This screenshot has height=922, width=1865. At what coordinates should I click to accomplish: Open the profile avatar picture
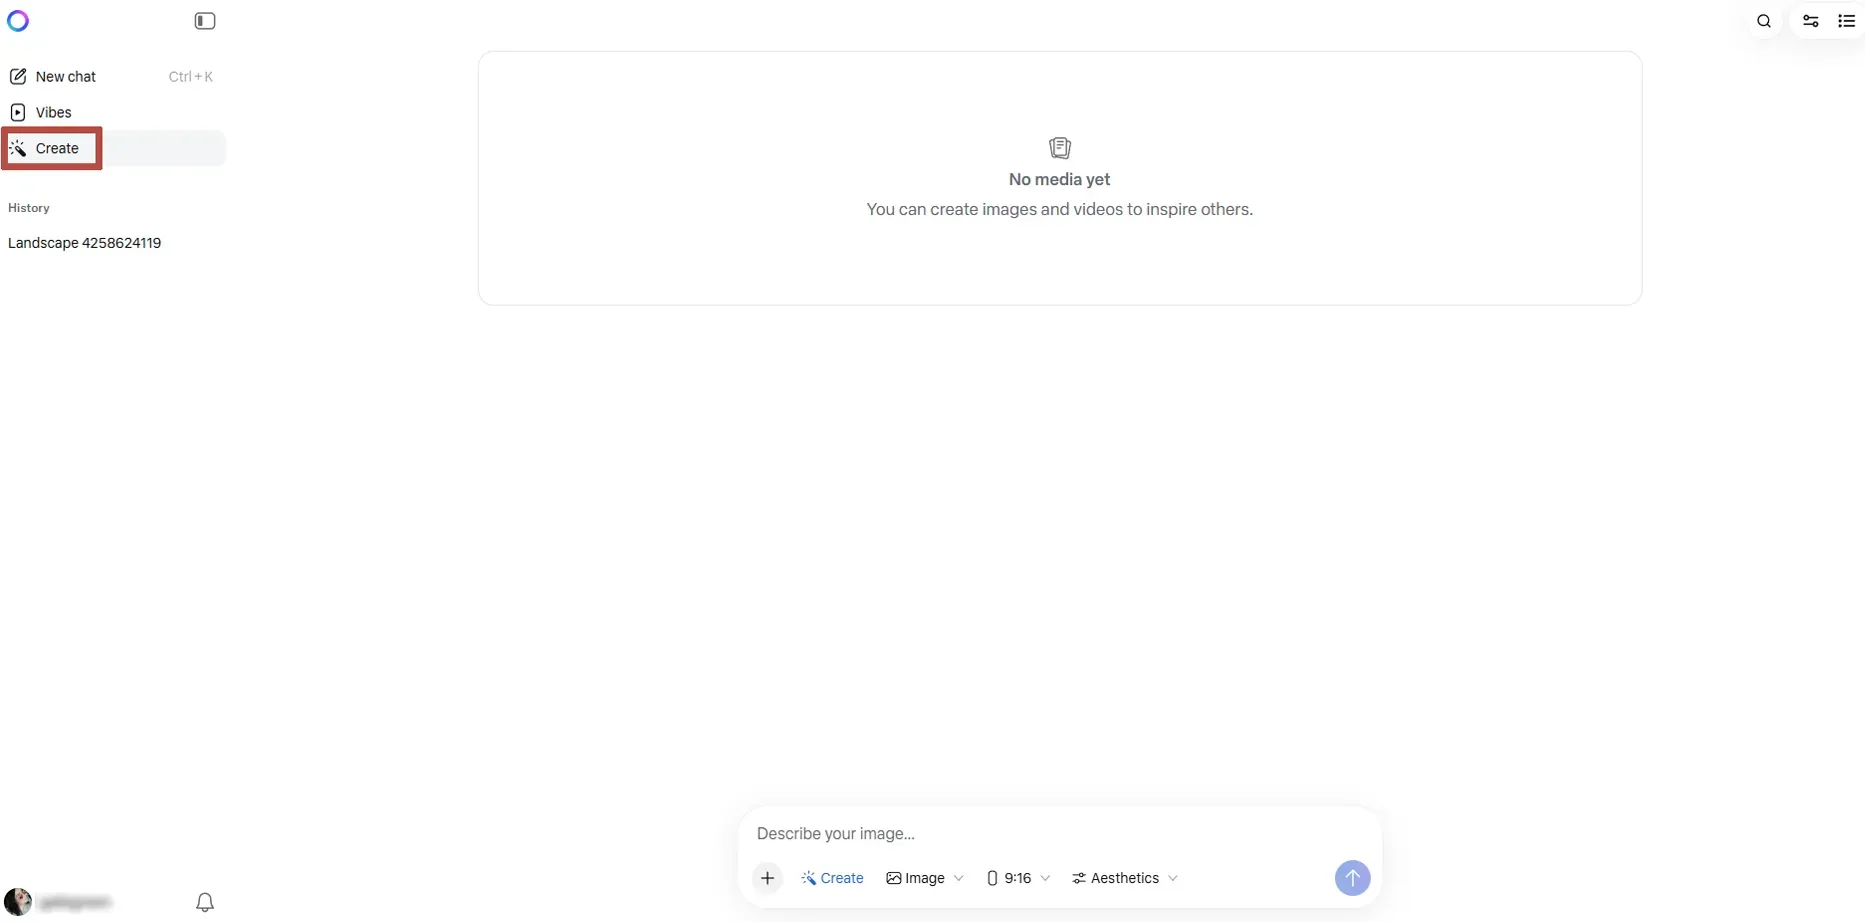click(18, 902)
